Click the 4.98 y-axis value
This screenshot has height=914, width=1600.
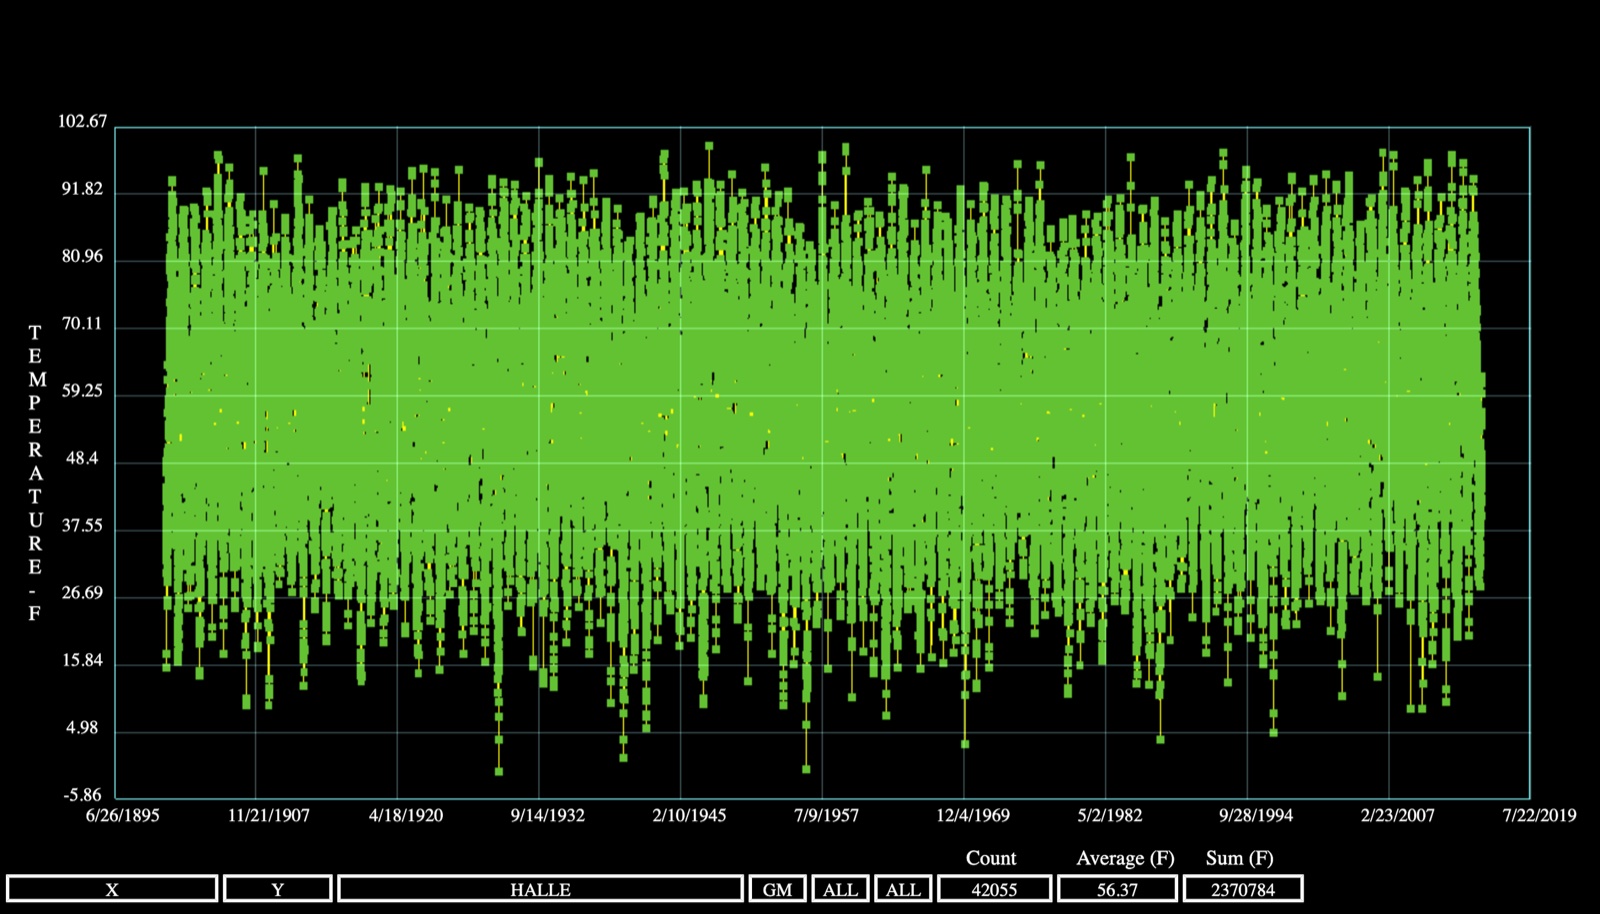pos(82,727)
